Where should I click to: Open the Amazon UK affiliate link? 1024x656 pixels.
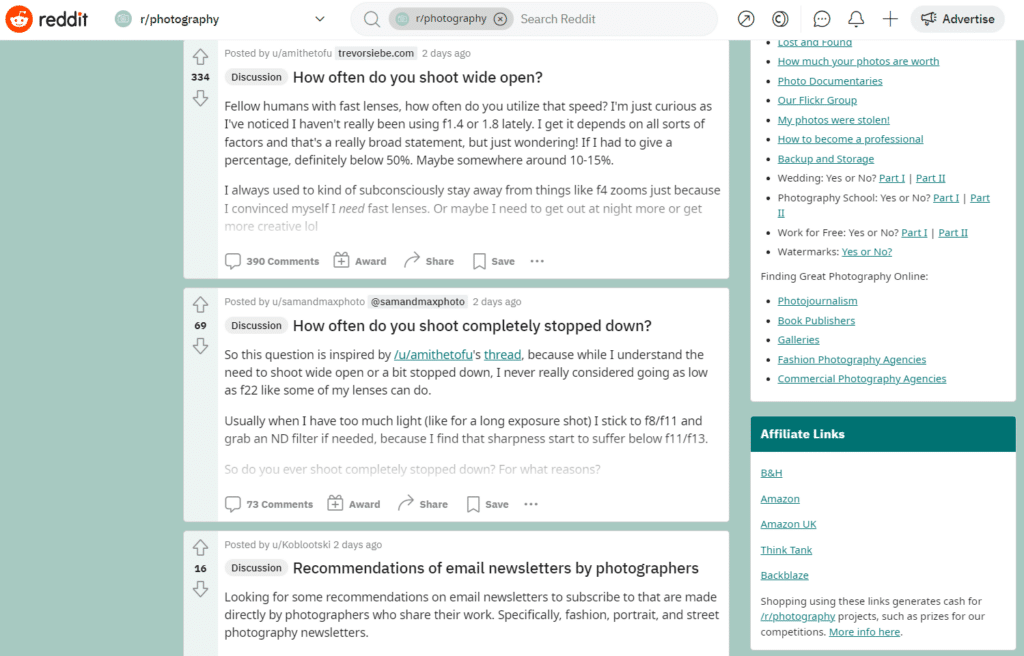pos(788,524)
